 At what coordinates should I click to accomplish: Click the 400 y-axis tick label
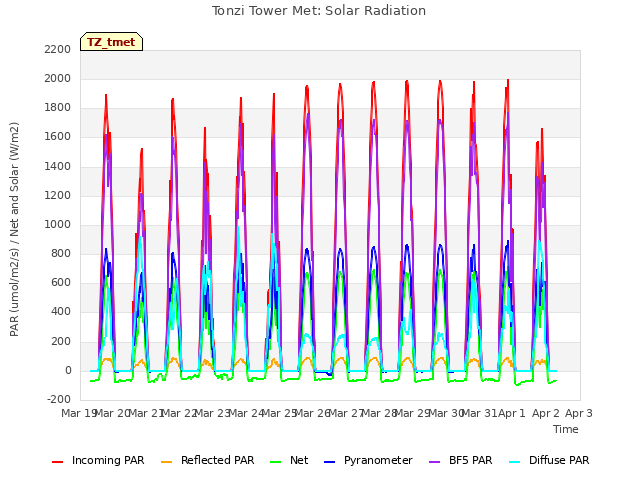point(61,312)
